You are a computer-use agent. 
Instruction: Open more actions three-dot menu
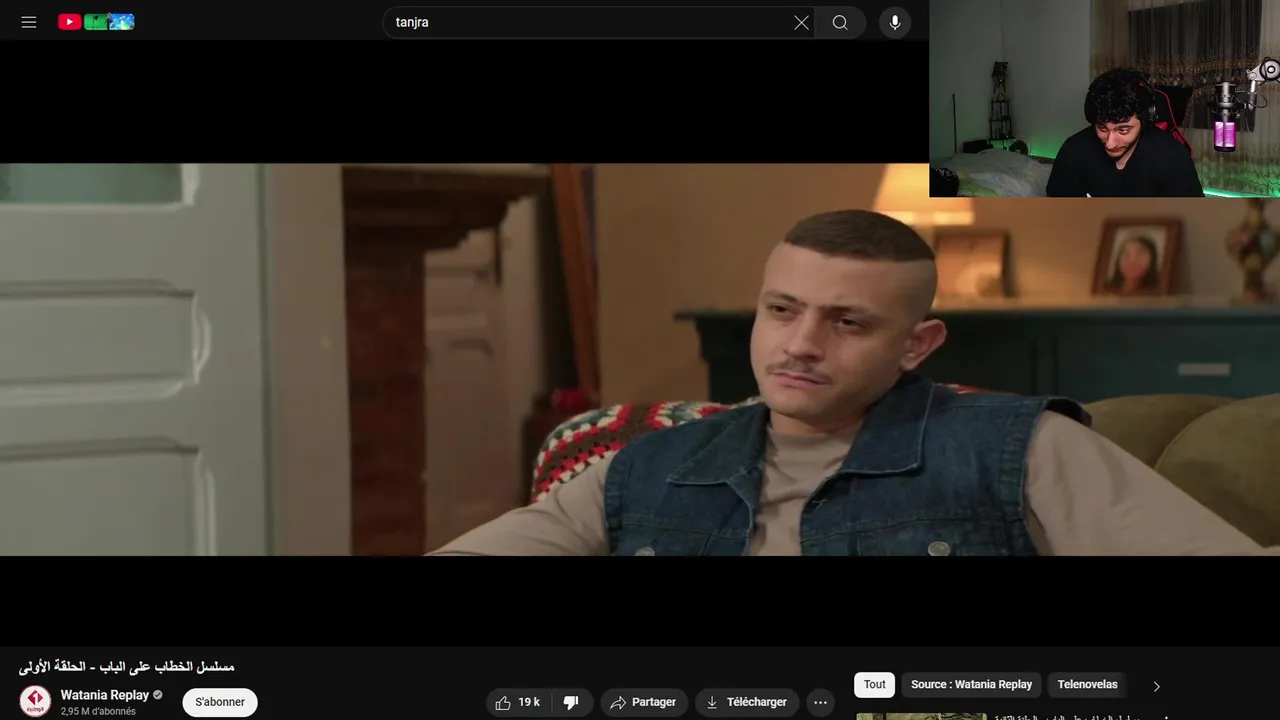click(x=820, y=702)
